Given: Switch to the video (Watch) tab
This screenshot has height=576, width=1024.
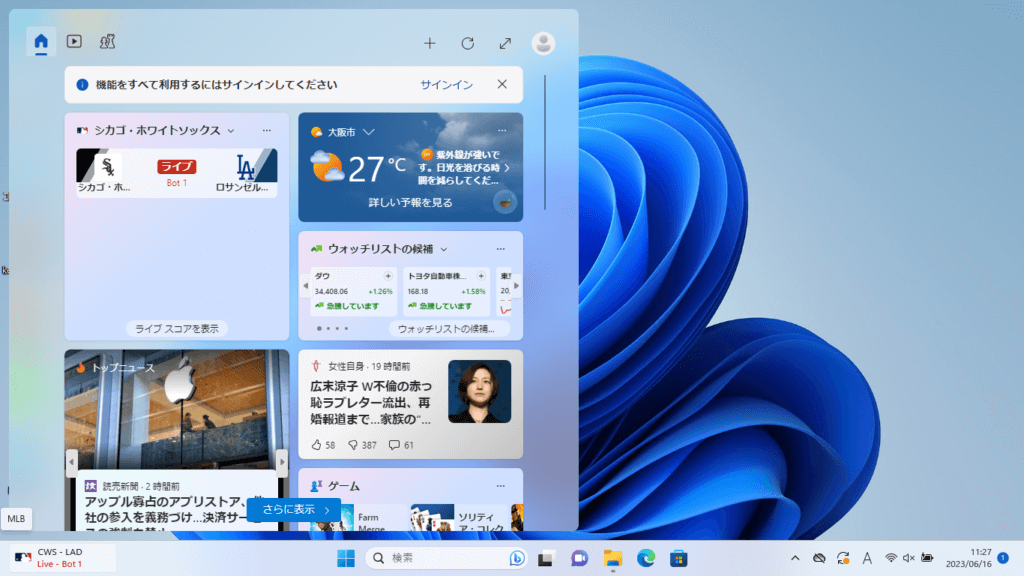Looking at the screenshot, I should 74,42.
